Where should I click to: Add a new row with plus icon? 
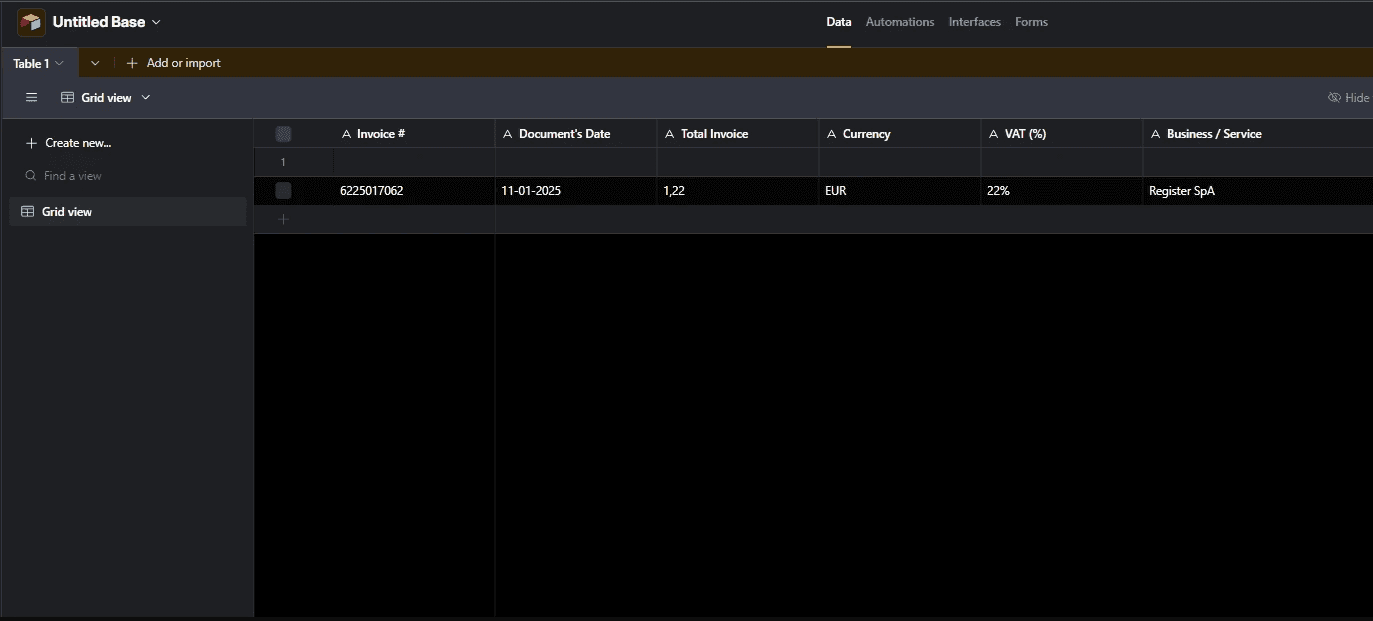click(283, 219)
